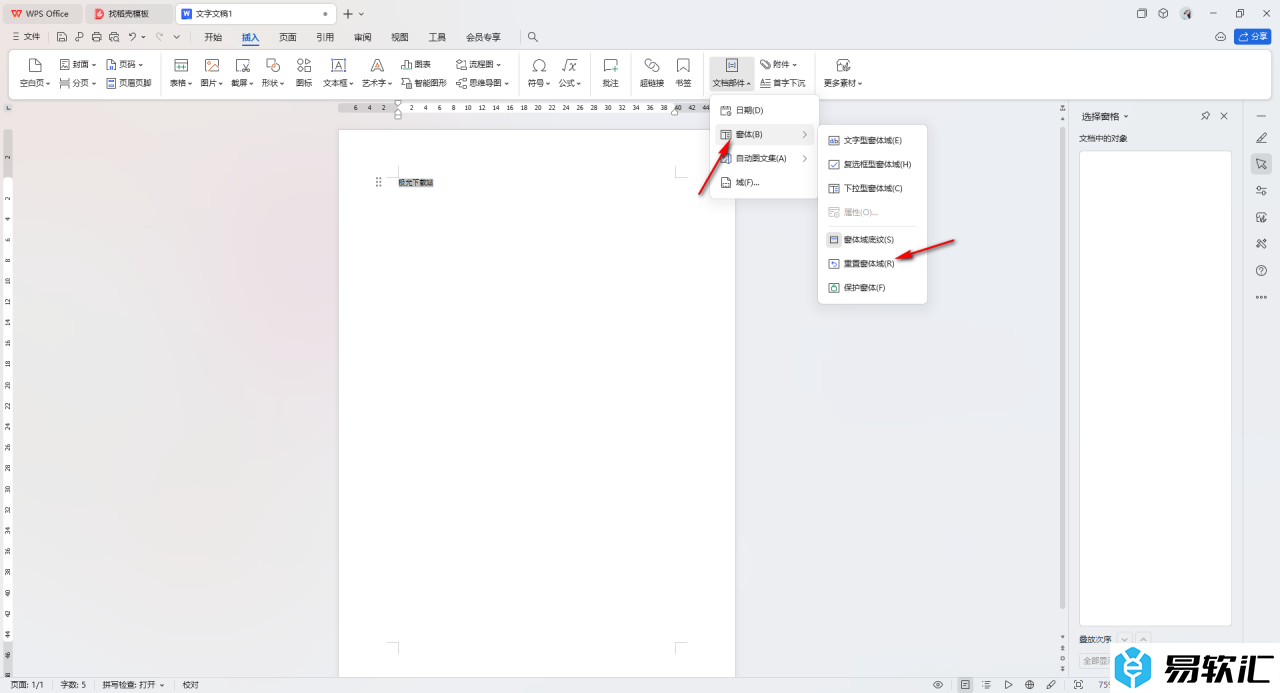Image resolution: width=1280 pixels, height=693 pixels.
Task: Click 页眉页脚 header and footer
Action: [x=128, y=83]
